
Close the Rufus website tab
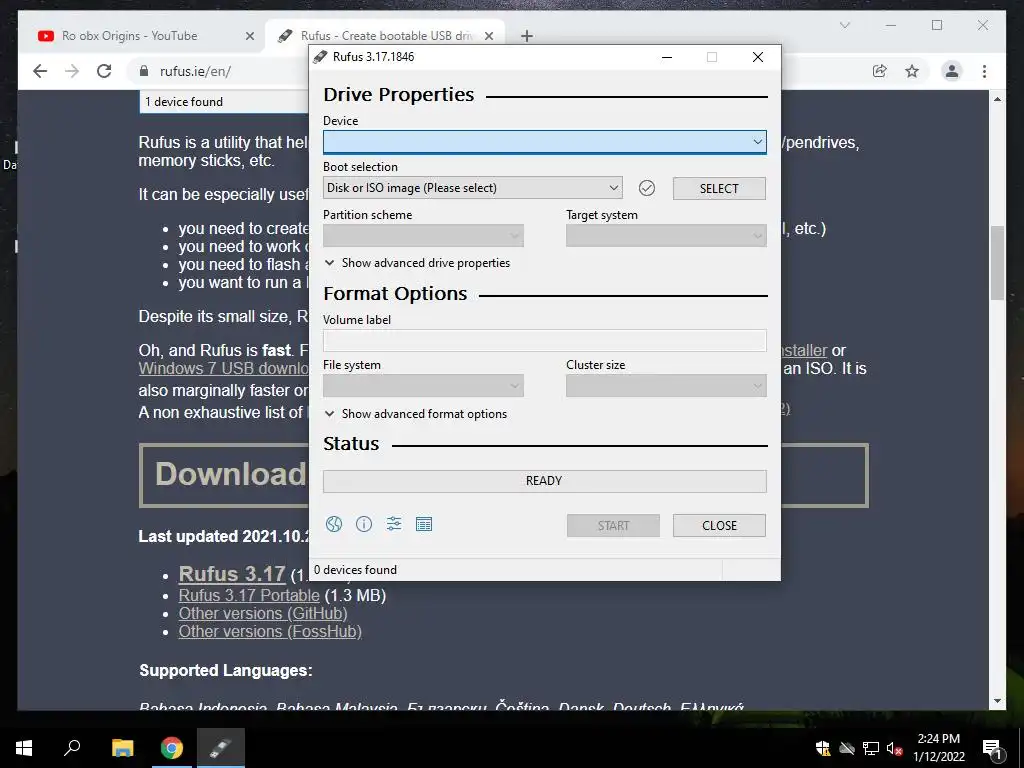coord(488,36)
